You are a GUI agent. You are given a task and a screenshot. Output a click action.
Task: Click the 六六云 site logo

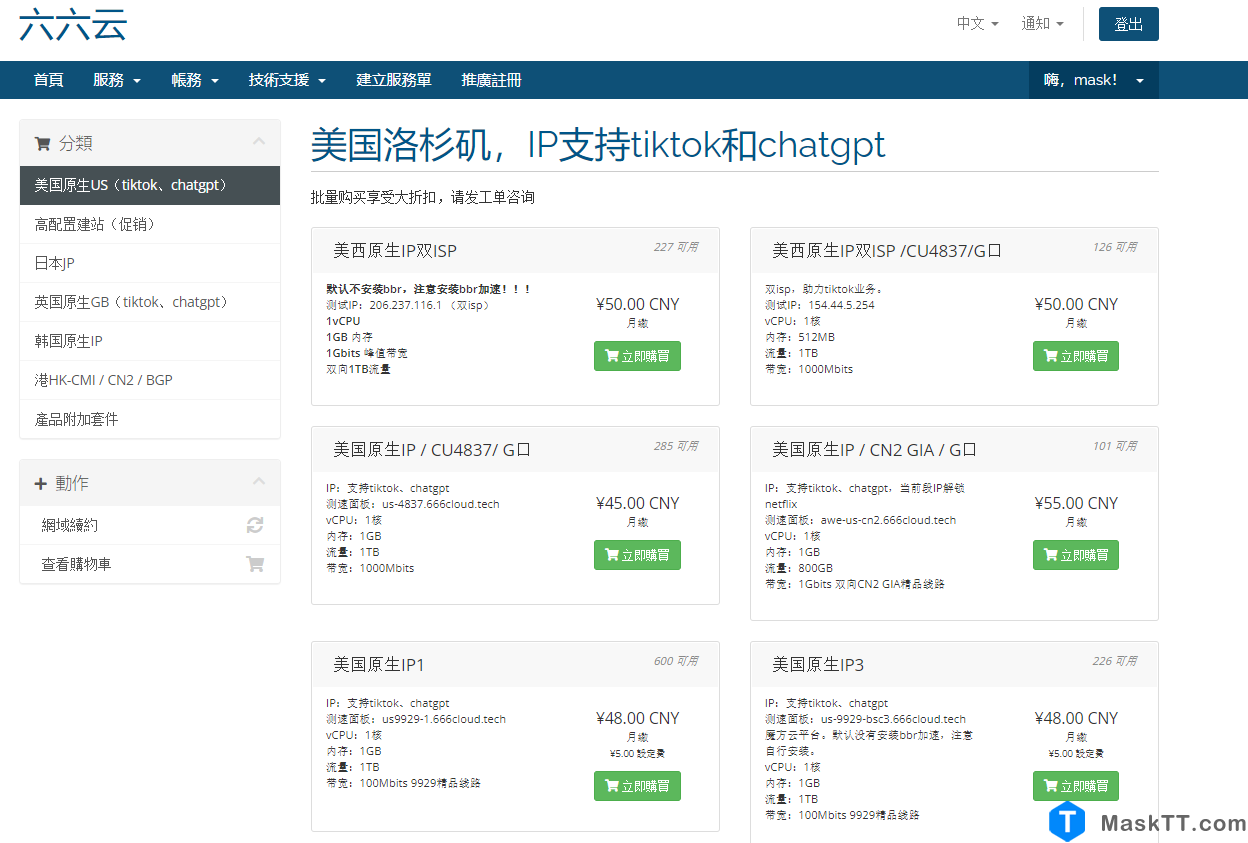[73, 24]
